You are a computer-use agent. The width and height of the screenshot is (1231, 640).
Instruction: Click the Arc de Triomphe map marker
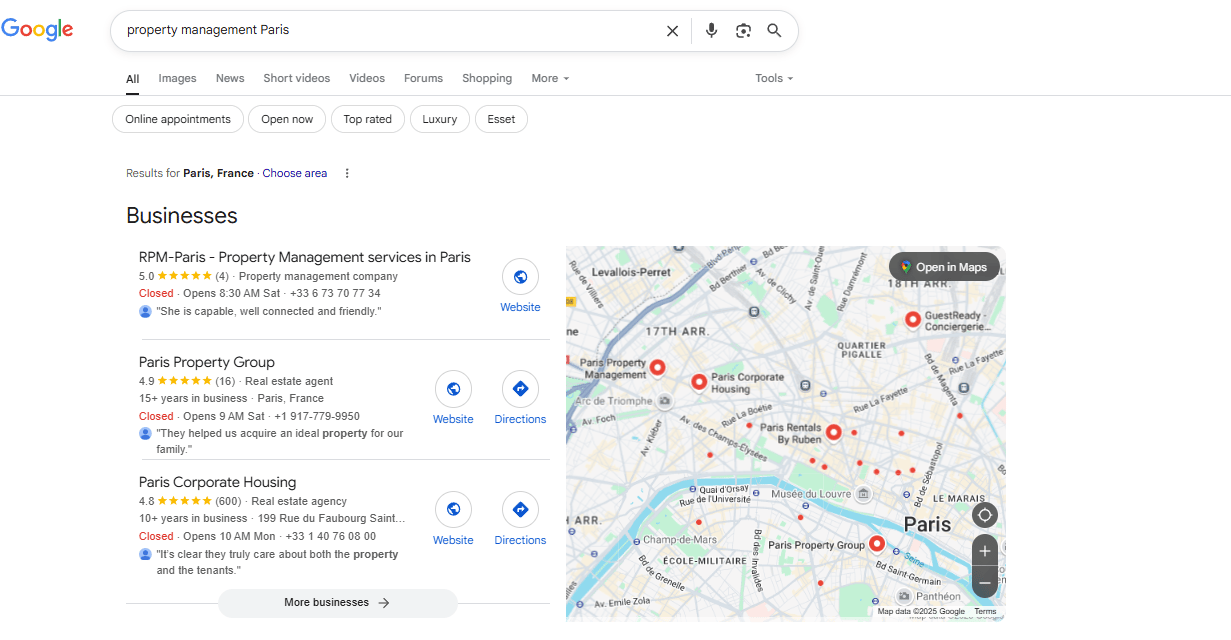coord(664,401)
